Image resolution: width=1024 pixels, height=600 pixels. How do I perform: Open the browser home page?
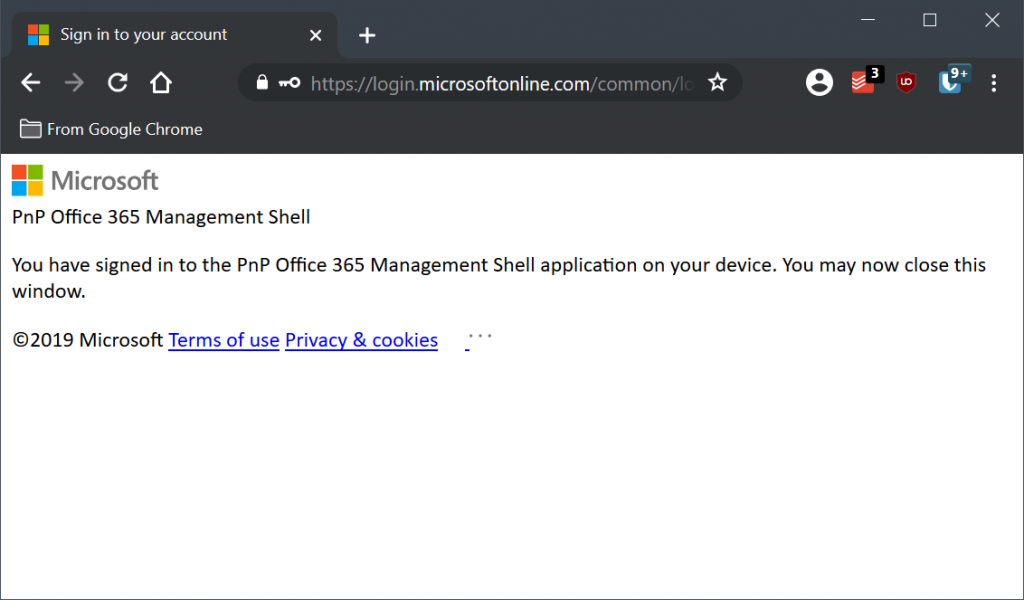(161, 83)
